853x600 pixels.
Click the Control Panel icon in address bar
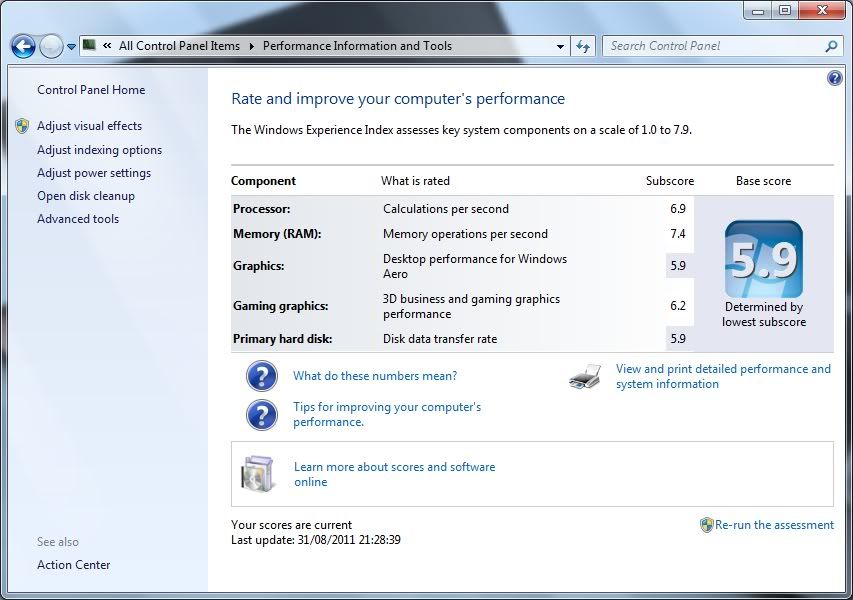89,45
